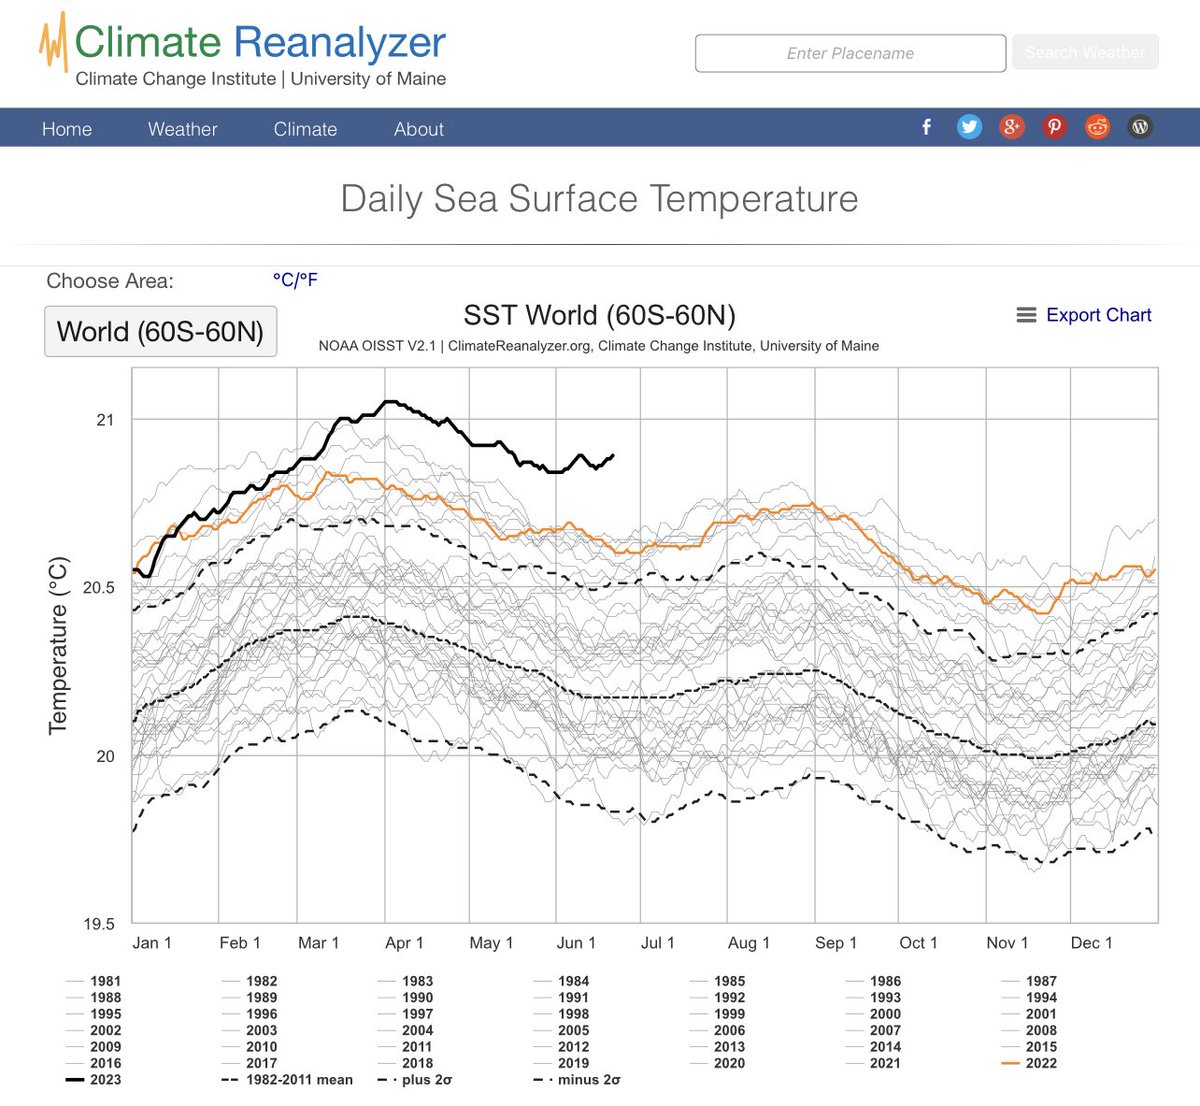1200x1106 pixels.
Task: Click the Apr 1 x-axis label
Action: tap(404, 943)
